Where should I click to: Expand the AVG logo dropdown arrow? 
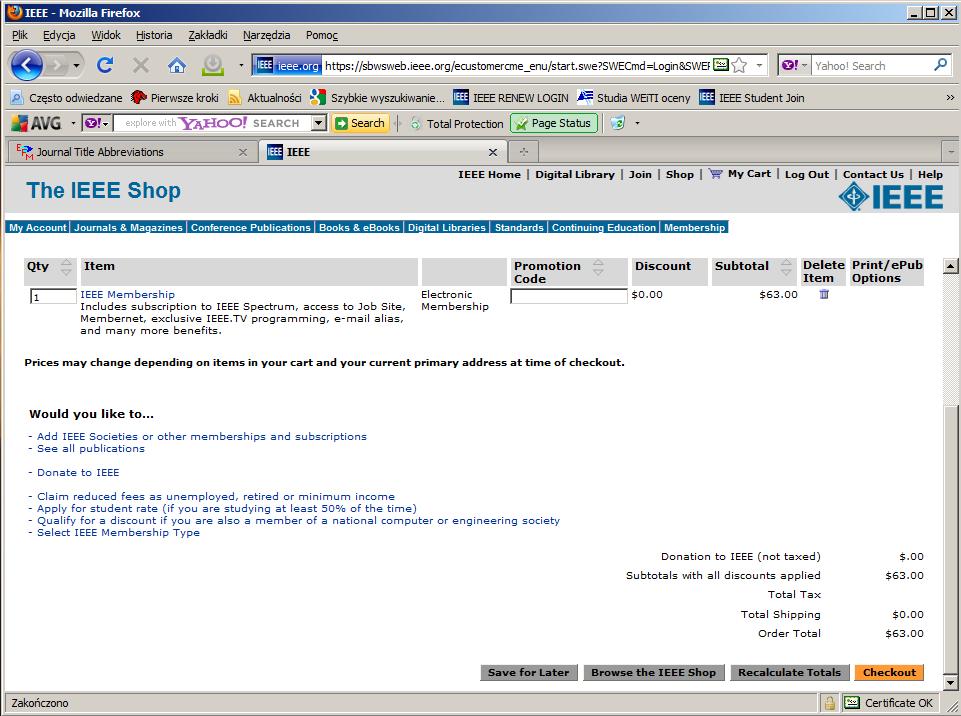tap(73, 123)
